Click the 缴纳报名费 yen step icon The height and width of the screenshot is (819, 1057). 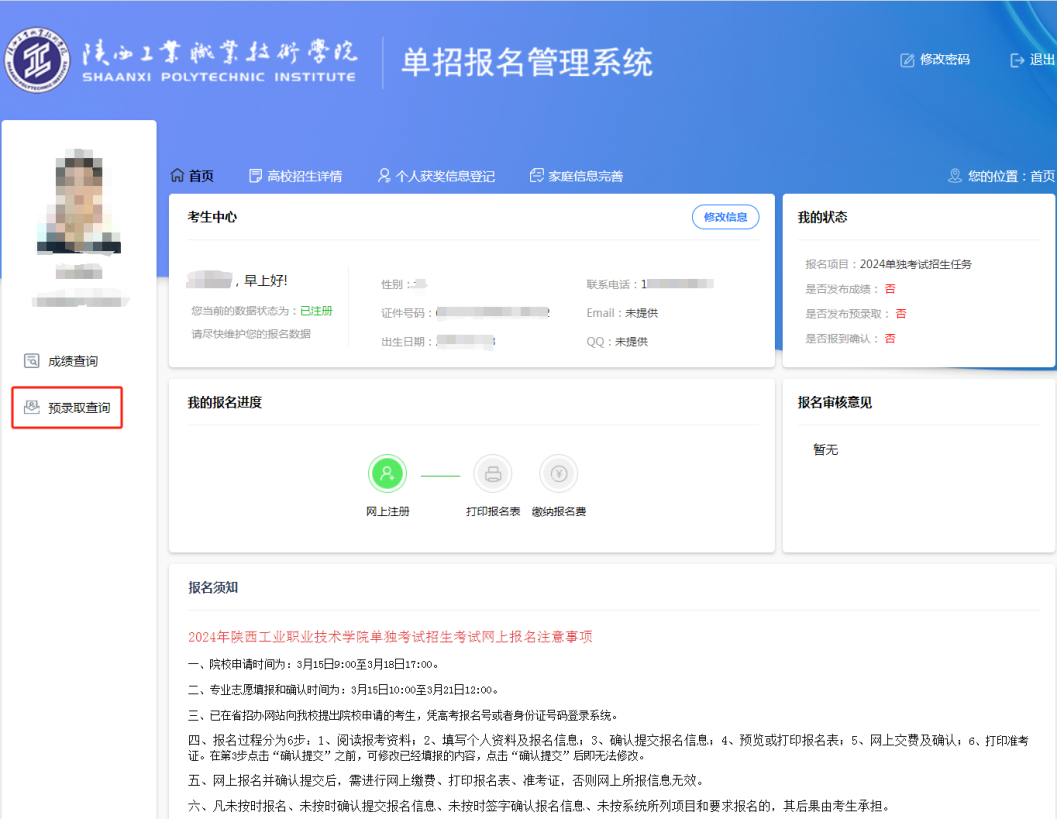(x=558, y=474)
